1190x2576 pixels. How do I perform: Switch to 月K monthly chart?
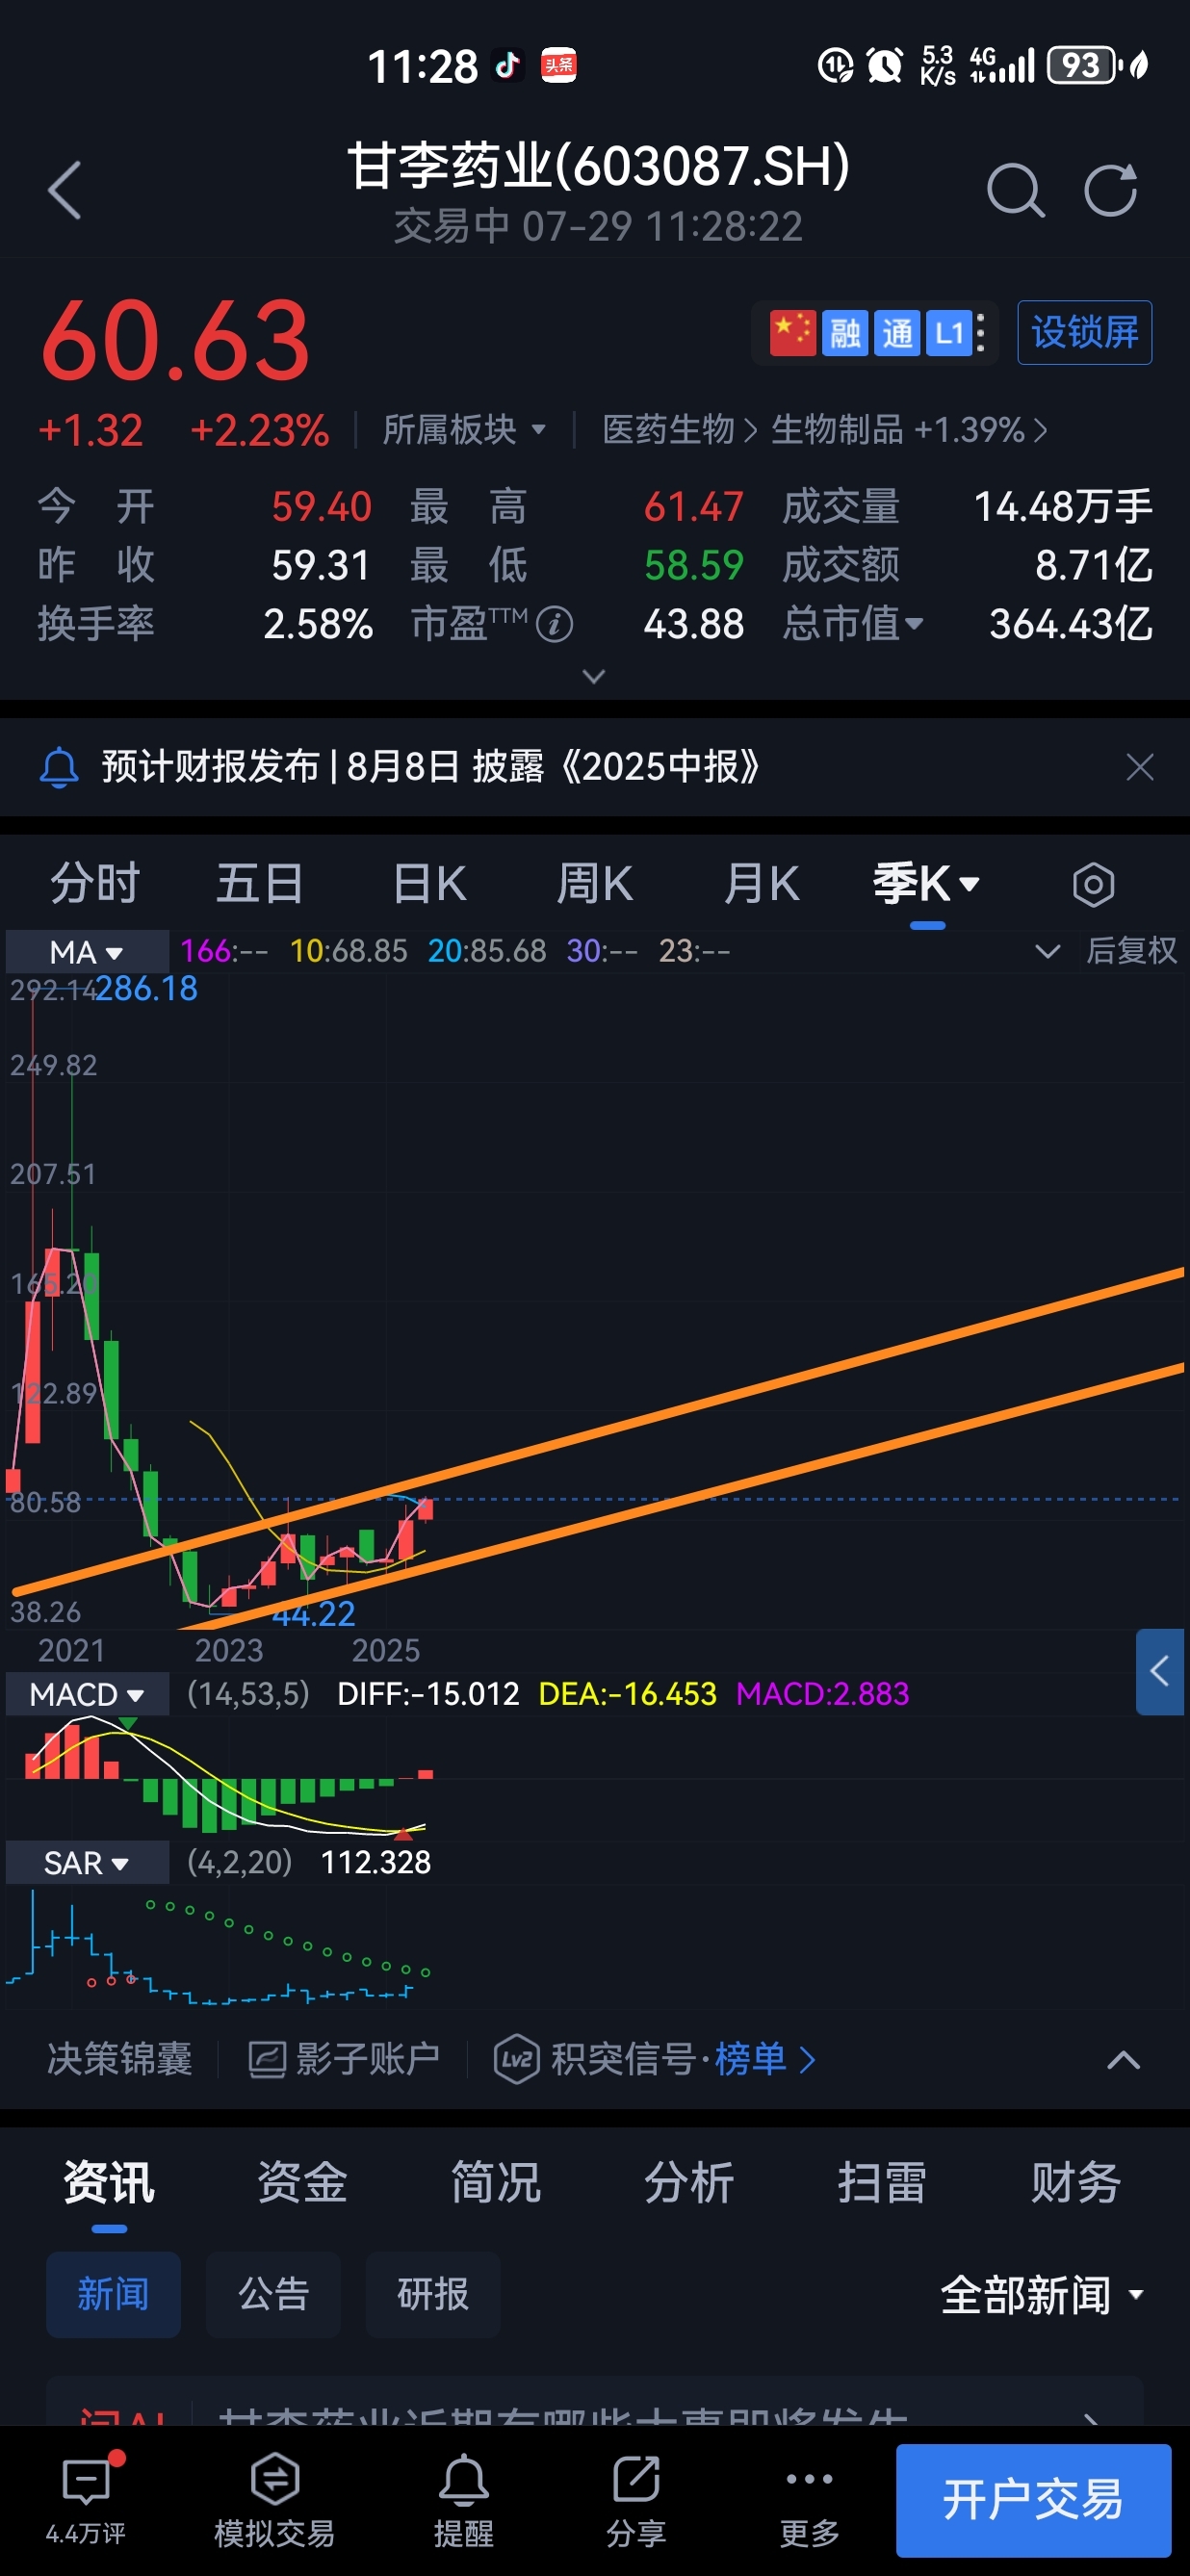pyautogui.click(x=761, y=884)
